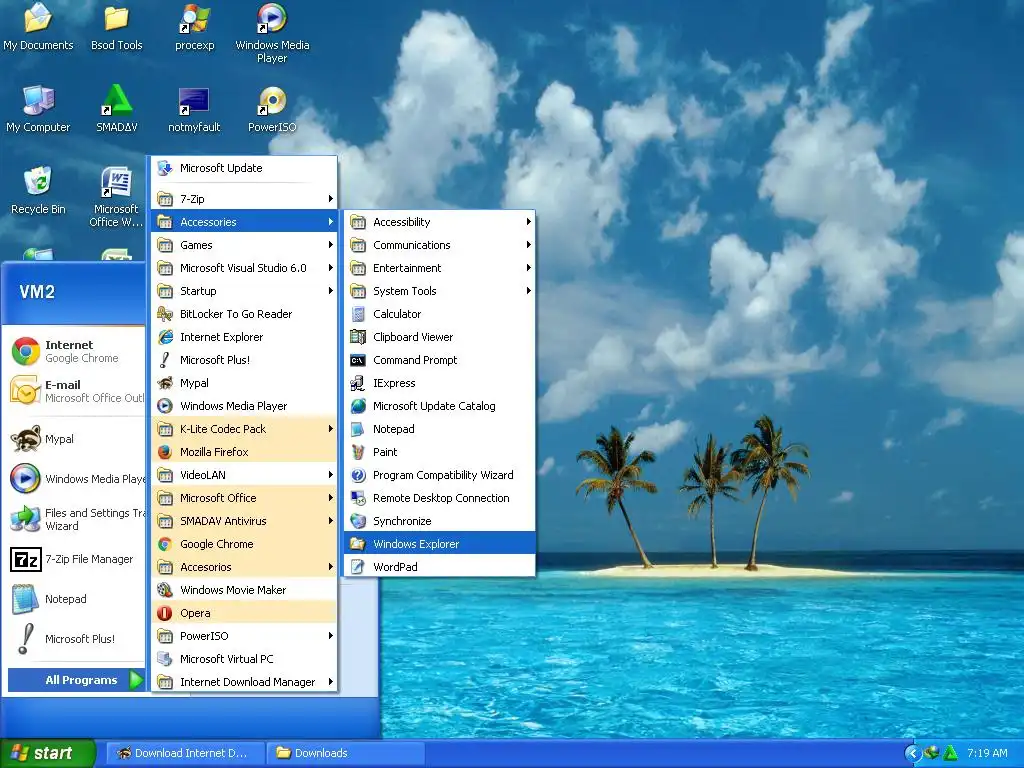This screenshot has height=768, width=1024.
Task: Launch Mozilla Firefox from All Programs
Action: pyautogui.click(x=244, y=452)
